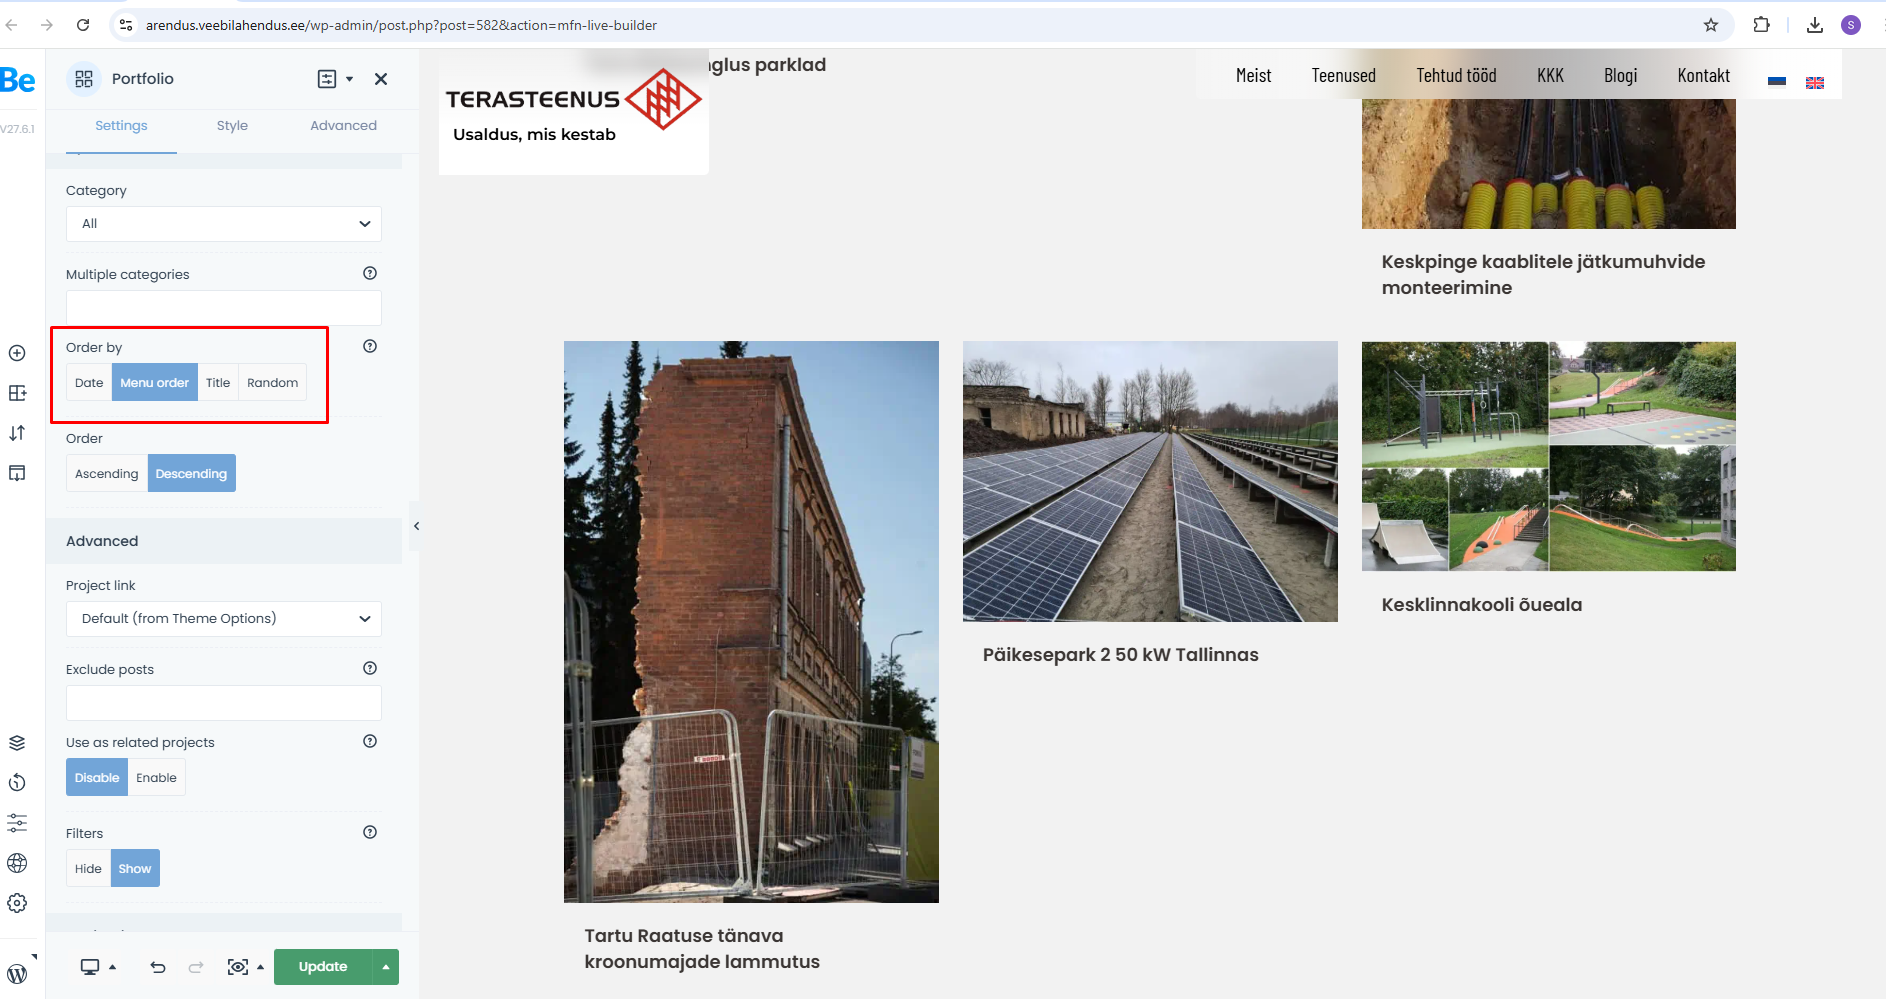
Task: Open the Category dropdown
Action: click(224, 224)
